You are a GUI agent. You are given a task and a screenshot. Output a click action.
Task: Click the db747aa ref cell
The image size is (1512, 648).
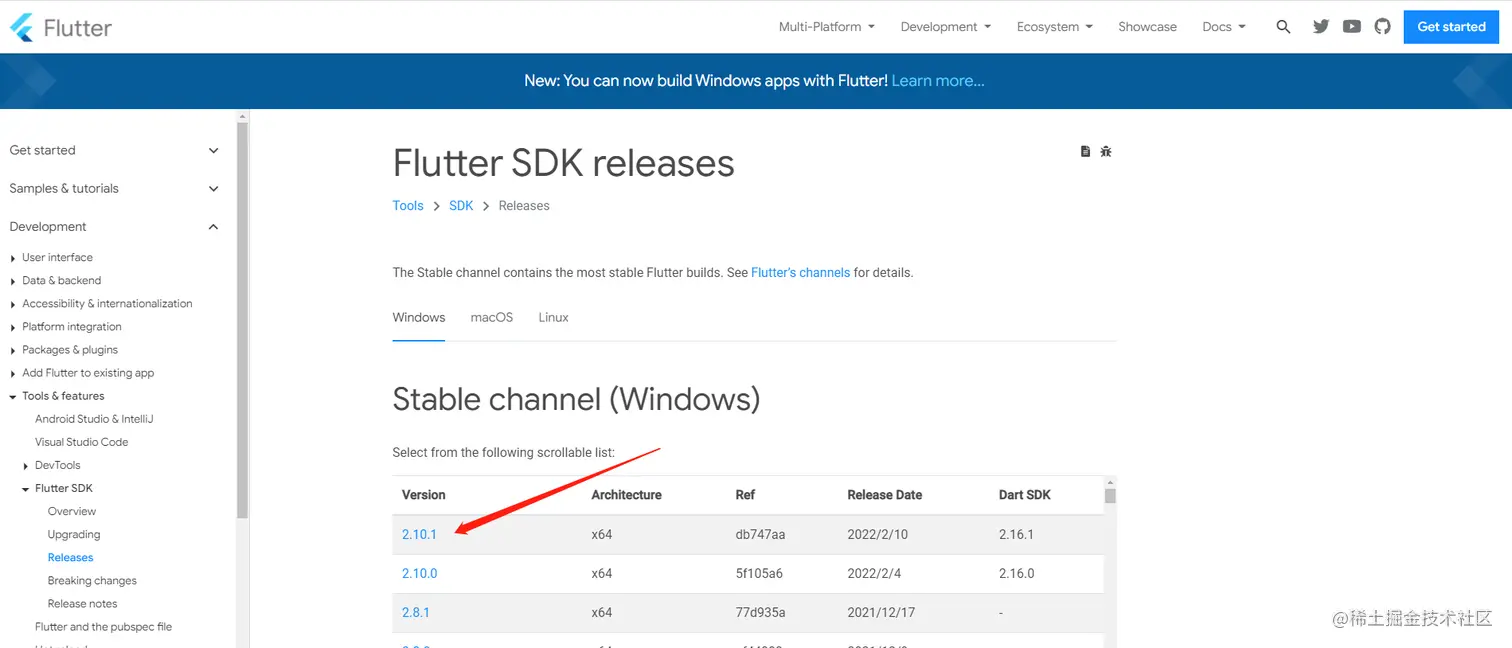coord(760,534)
